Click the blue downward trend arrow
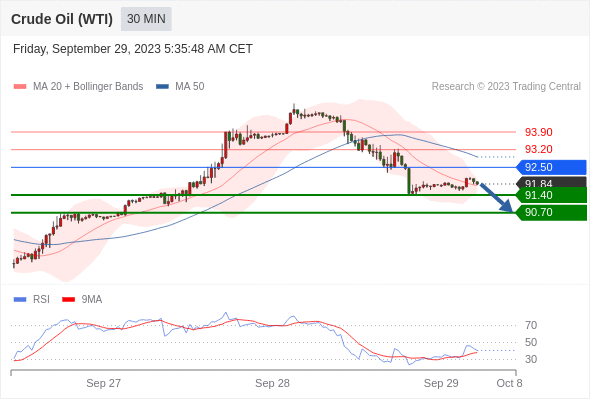 (x=497, y=198)
